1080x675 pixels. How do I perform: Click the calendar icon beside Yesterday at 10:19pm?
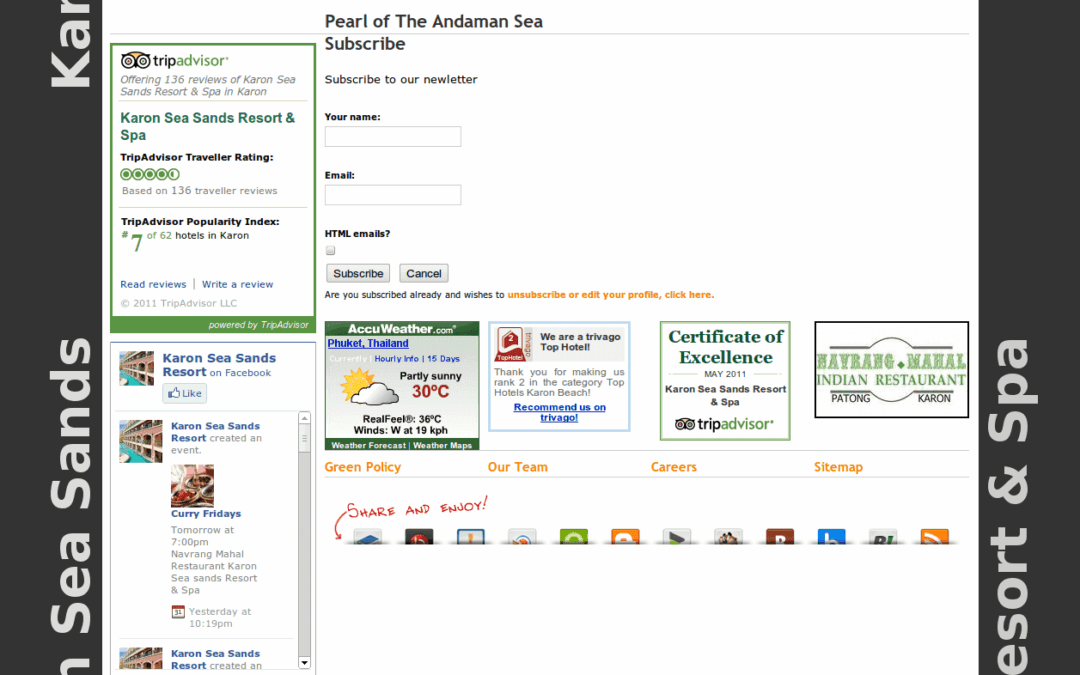point(178,612)
